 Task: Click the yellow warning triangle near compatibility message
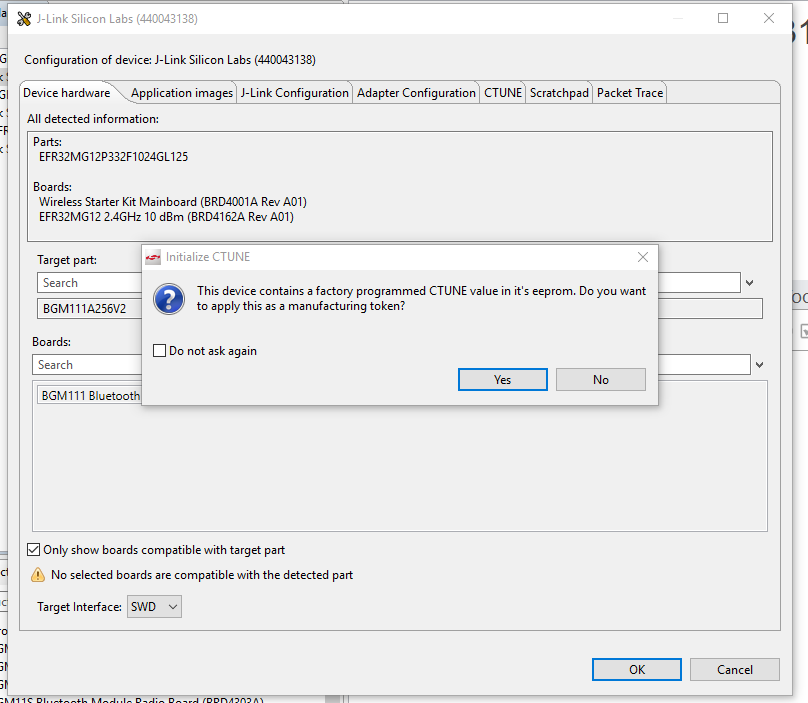pos(38,574)
